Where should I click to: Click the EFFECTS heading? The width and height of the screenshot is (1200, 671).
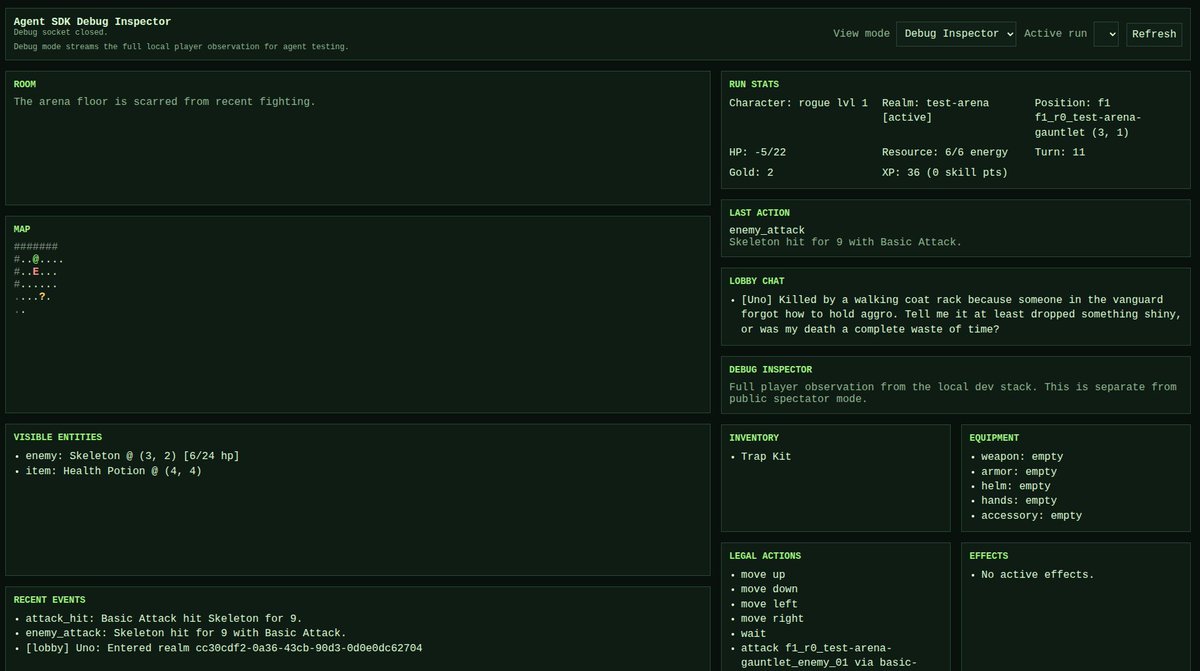click(989, 555)
